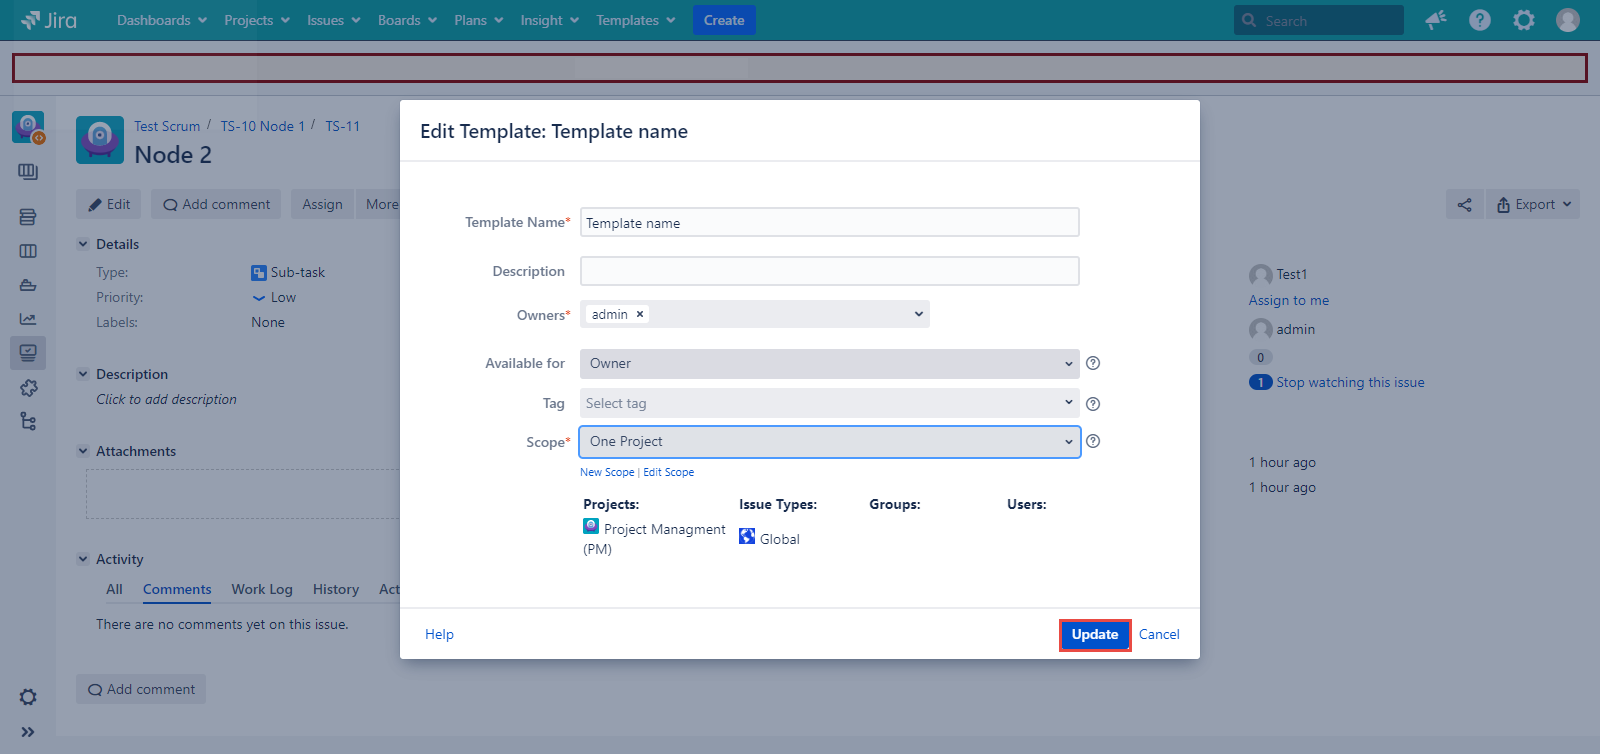The width and height of the screenshot is (1600, 754).
Task: Click the Edit Scope link
Action: (668, 472)
